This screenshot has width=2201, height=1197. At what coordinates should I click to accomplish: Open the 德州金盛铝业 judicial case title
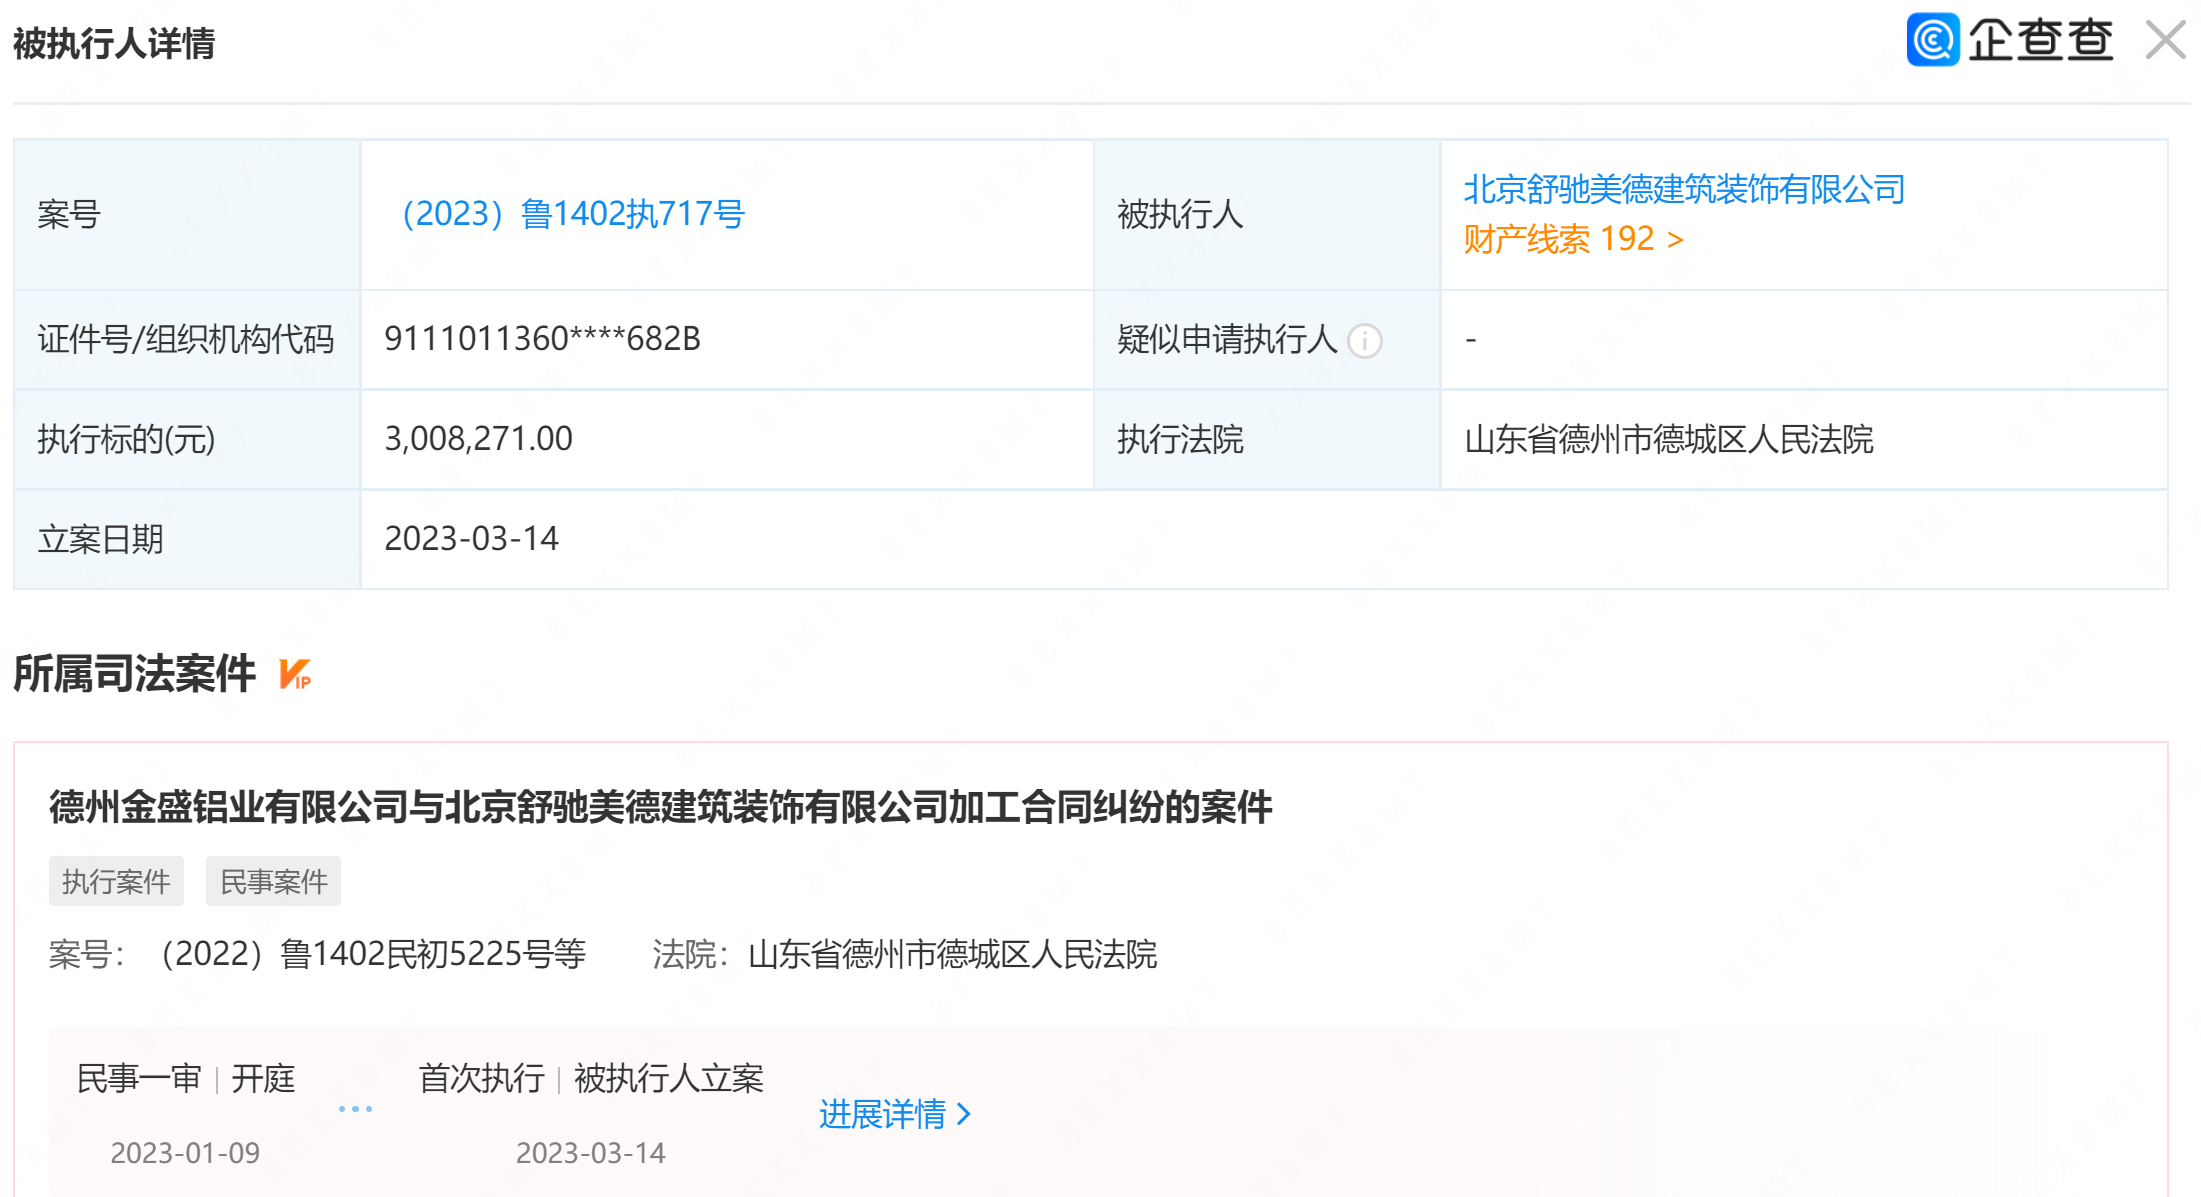click(x=660, y=807)
